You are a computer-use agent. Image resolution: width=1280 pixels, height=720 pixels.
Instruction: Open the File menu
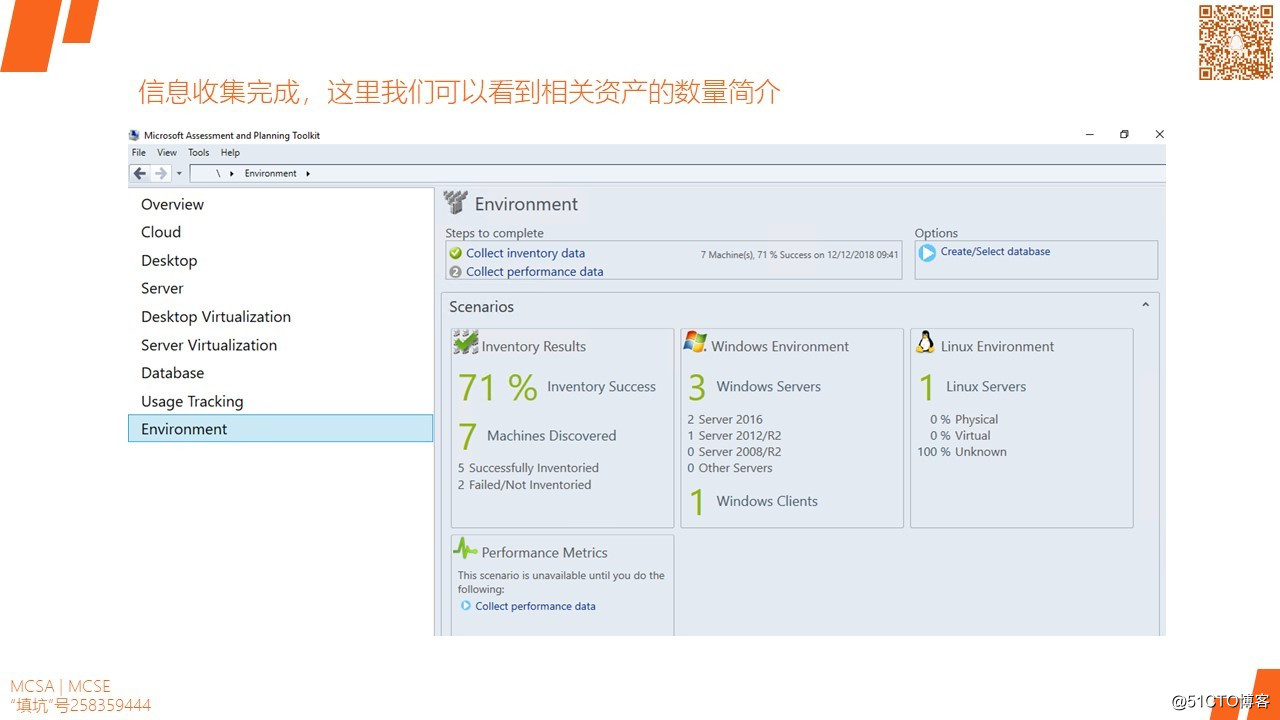(139, 153)
